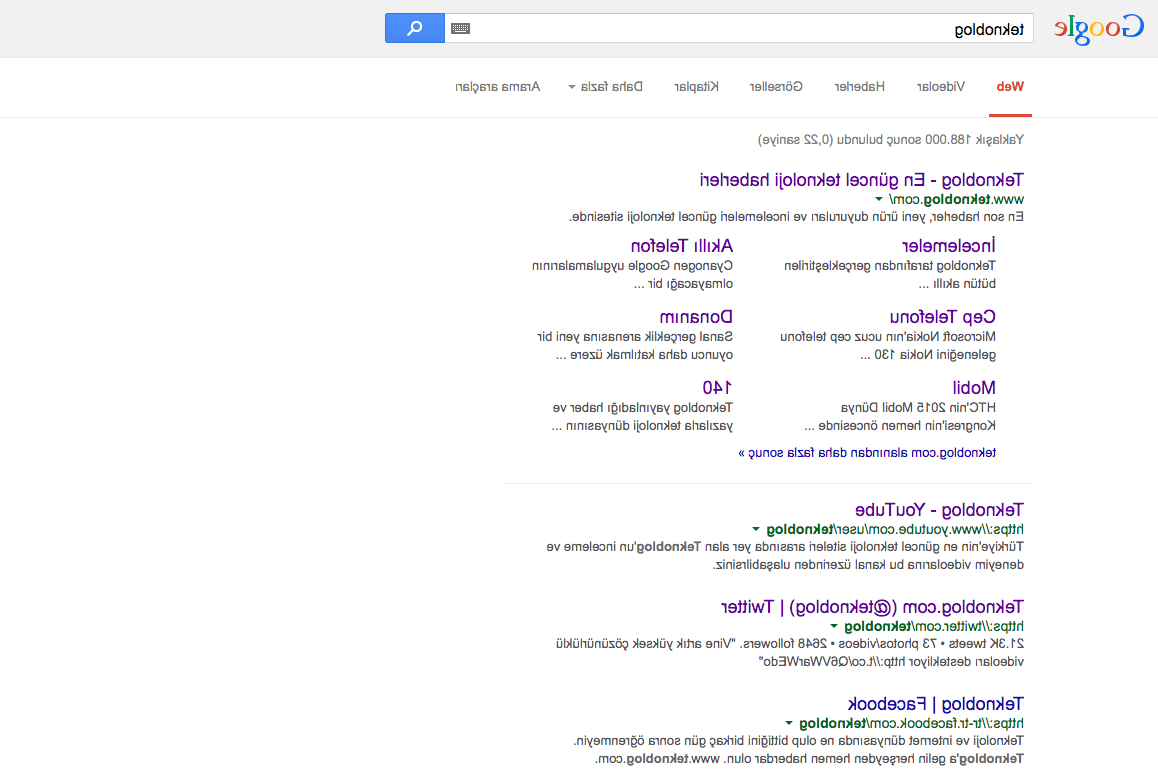Screen dimensions: 1158x775
Task: Expand dropdown arrow next to twitter.com/teknoblog URL
Action: pyautogui.click(x=834, y=626)
